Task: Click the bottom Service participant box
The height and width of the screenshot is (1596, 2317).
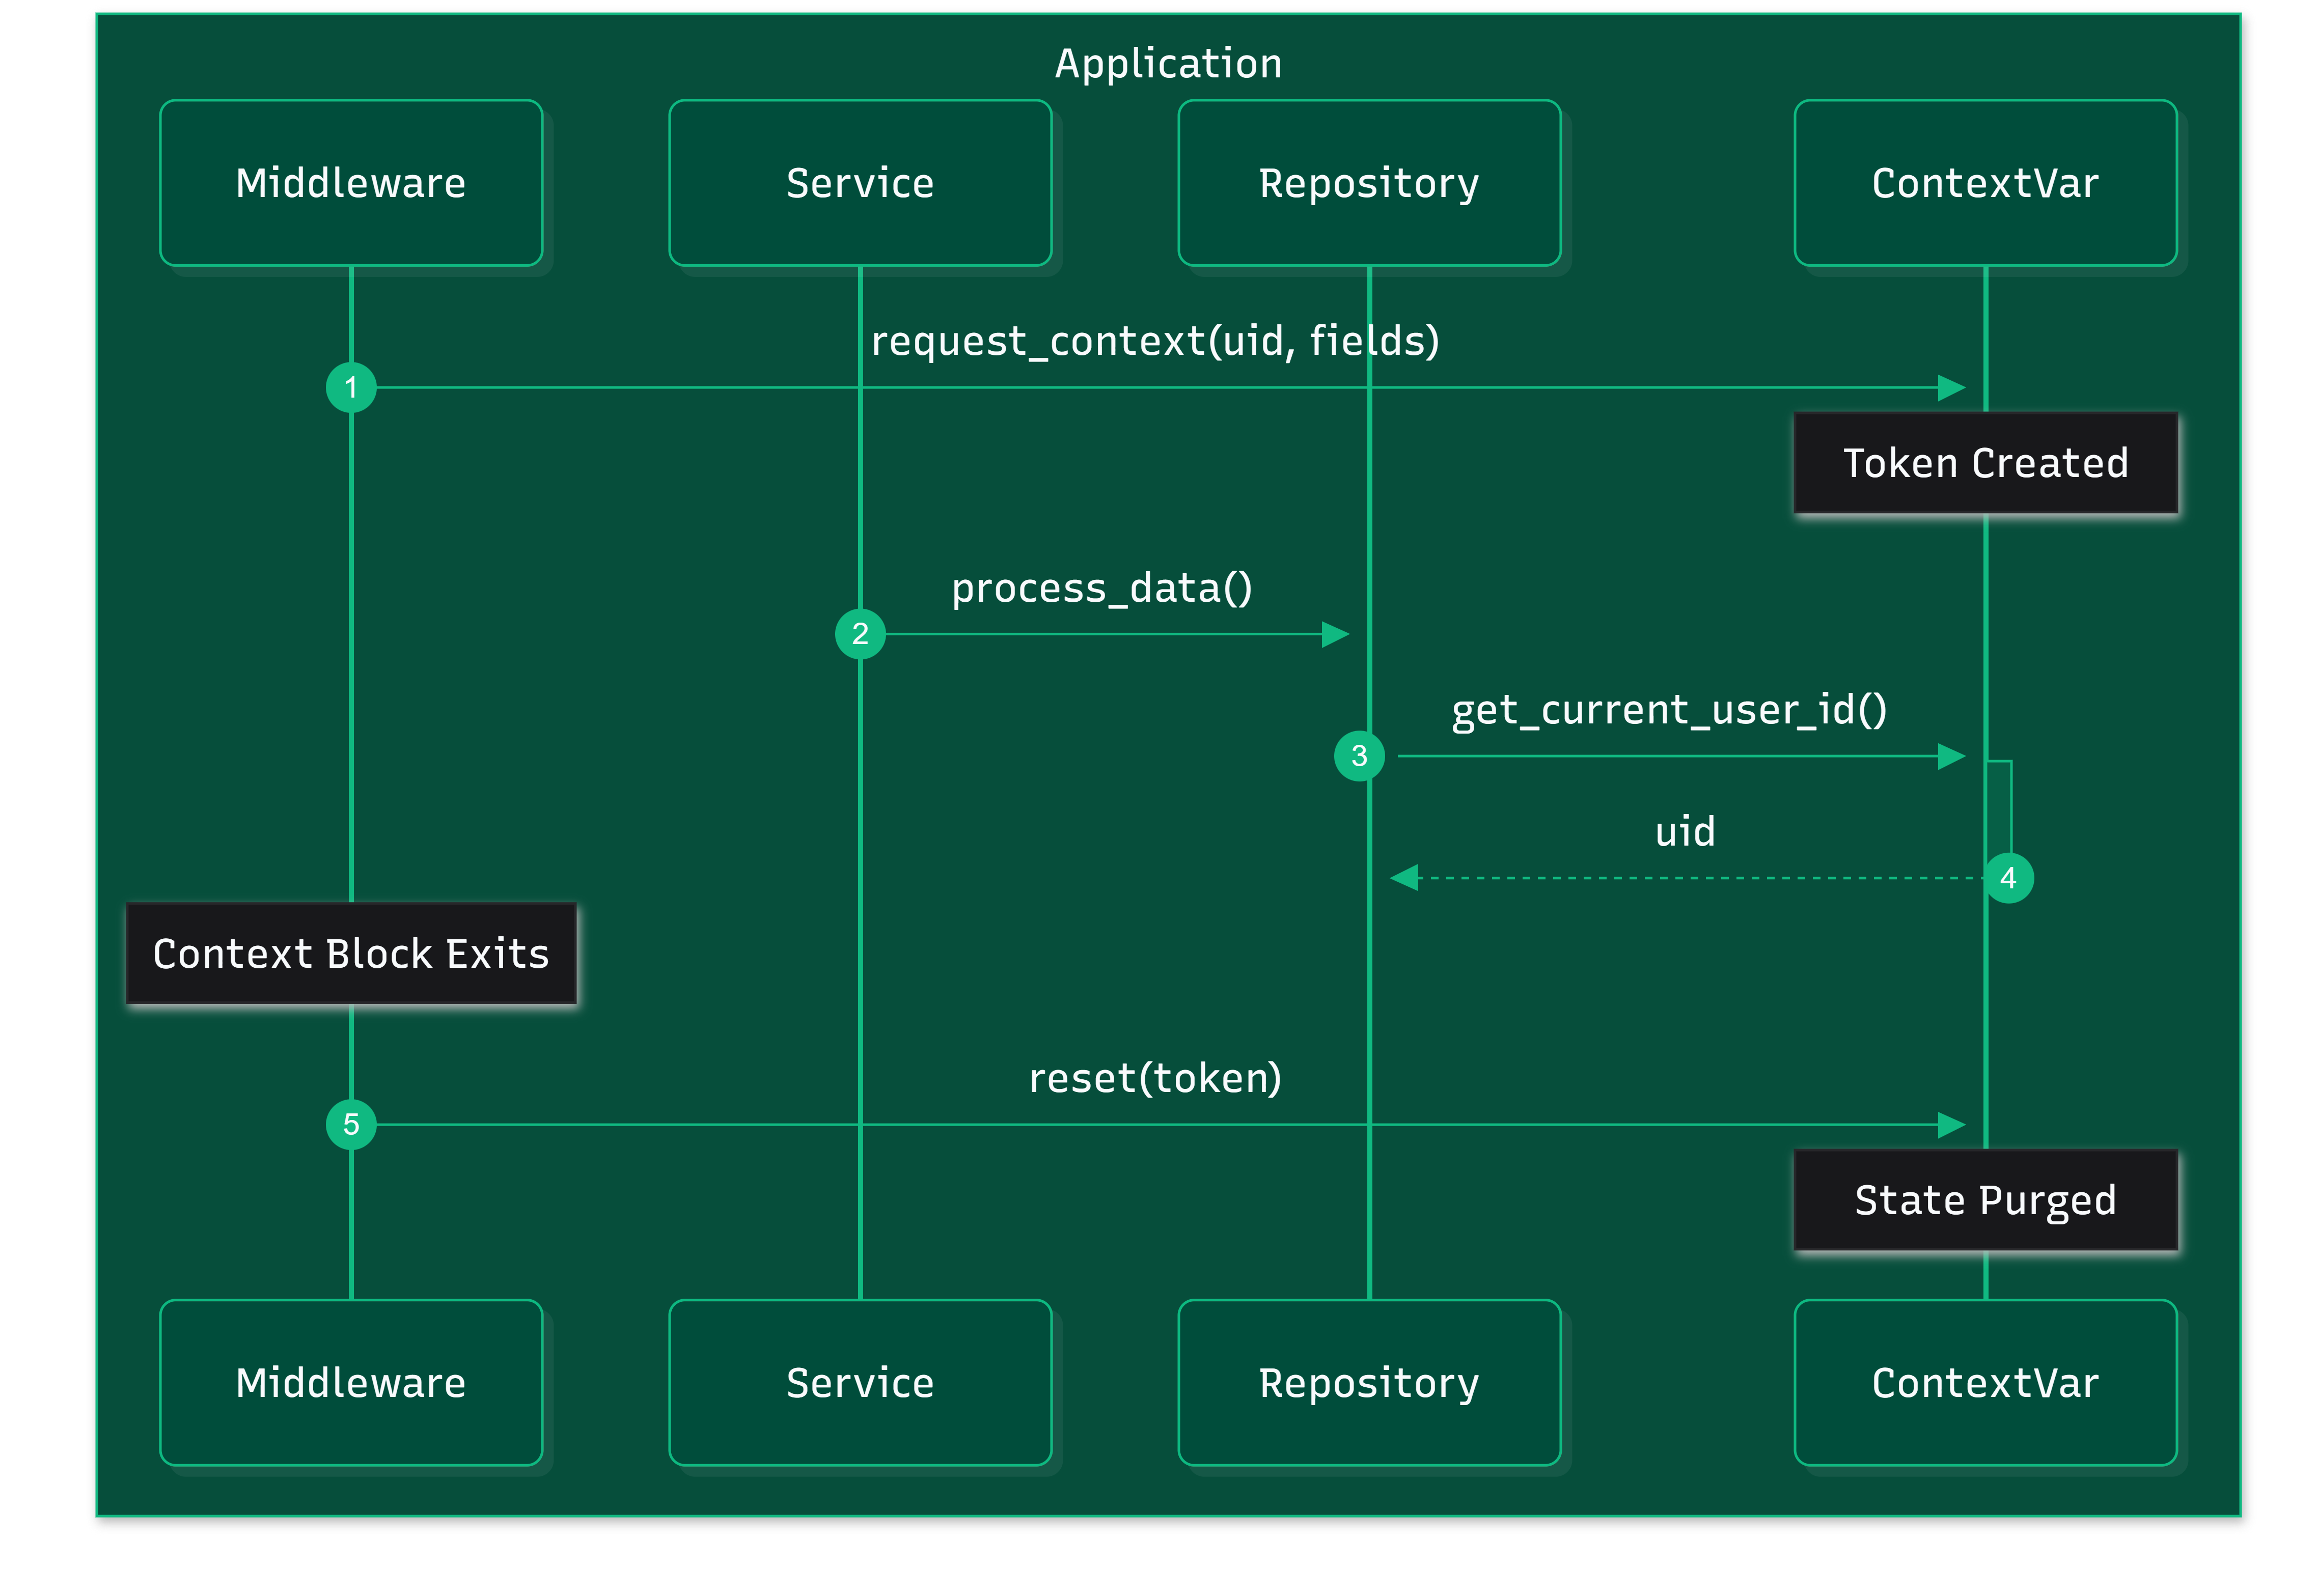Action: [860, 1383]
